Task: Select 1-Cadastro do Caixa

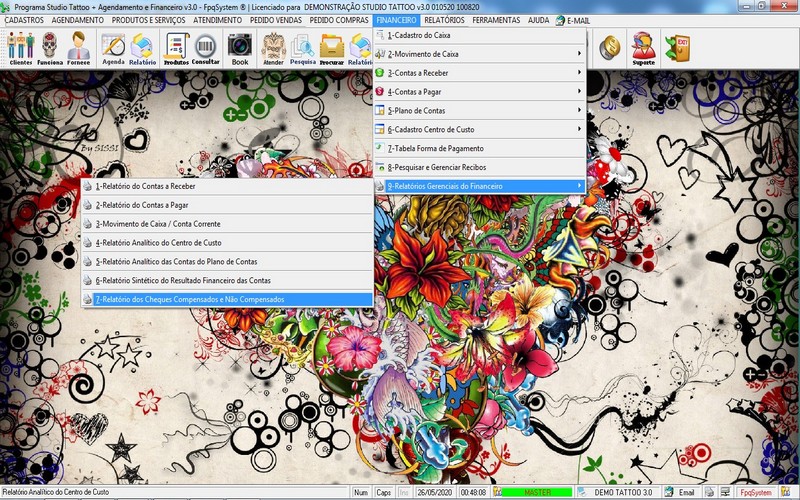Action: 480,35
